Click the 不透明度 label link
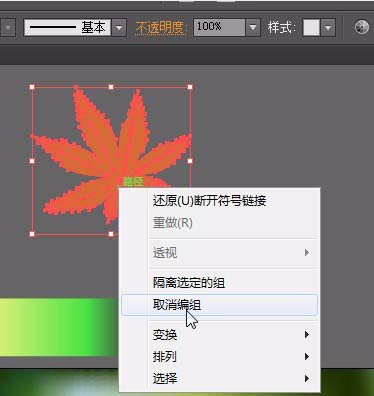 (x=160, y=27)
